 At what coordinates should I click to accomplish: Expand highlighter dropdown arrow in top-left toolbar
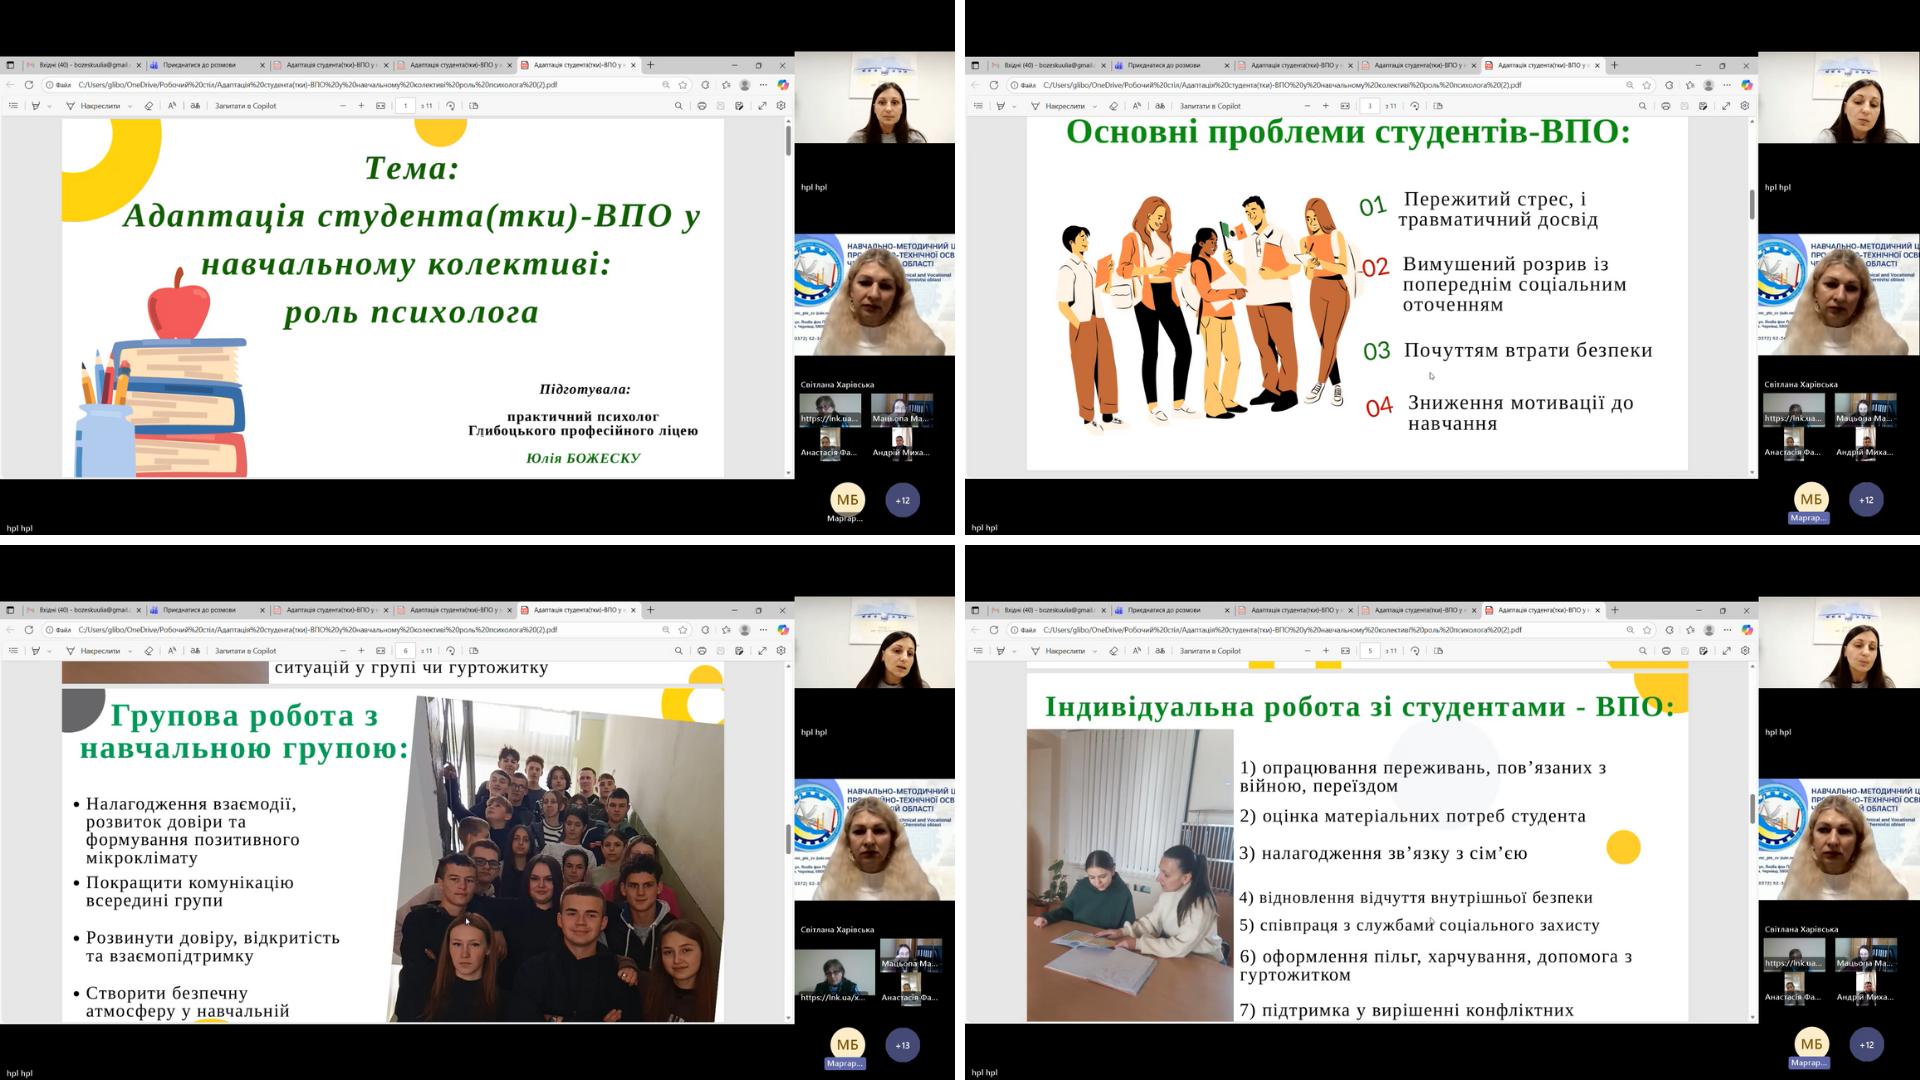49,106
